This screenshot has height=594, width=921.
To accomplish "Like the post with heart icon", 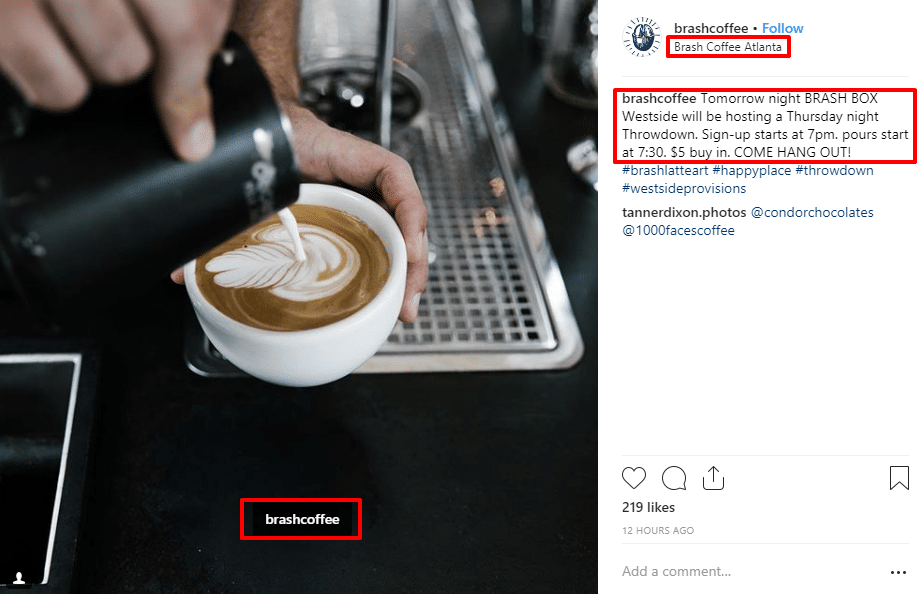I will click(x=634, y=478).
